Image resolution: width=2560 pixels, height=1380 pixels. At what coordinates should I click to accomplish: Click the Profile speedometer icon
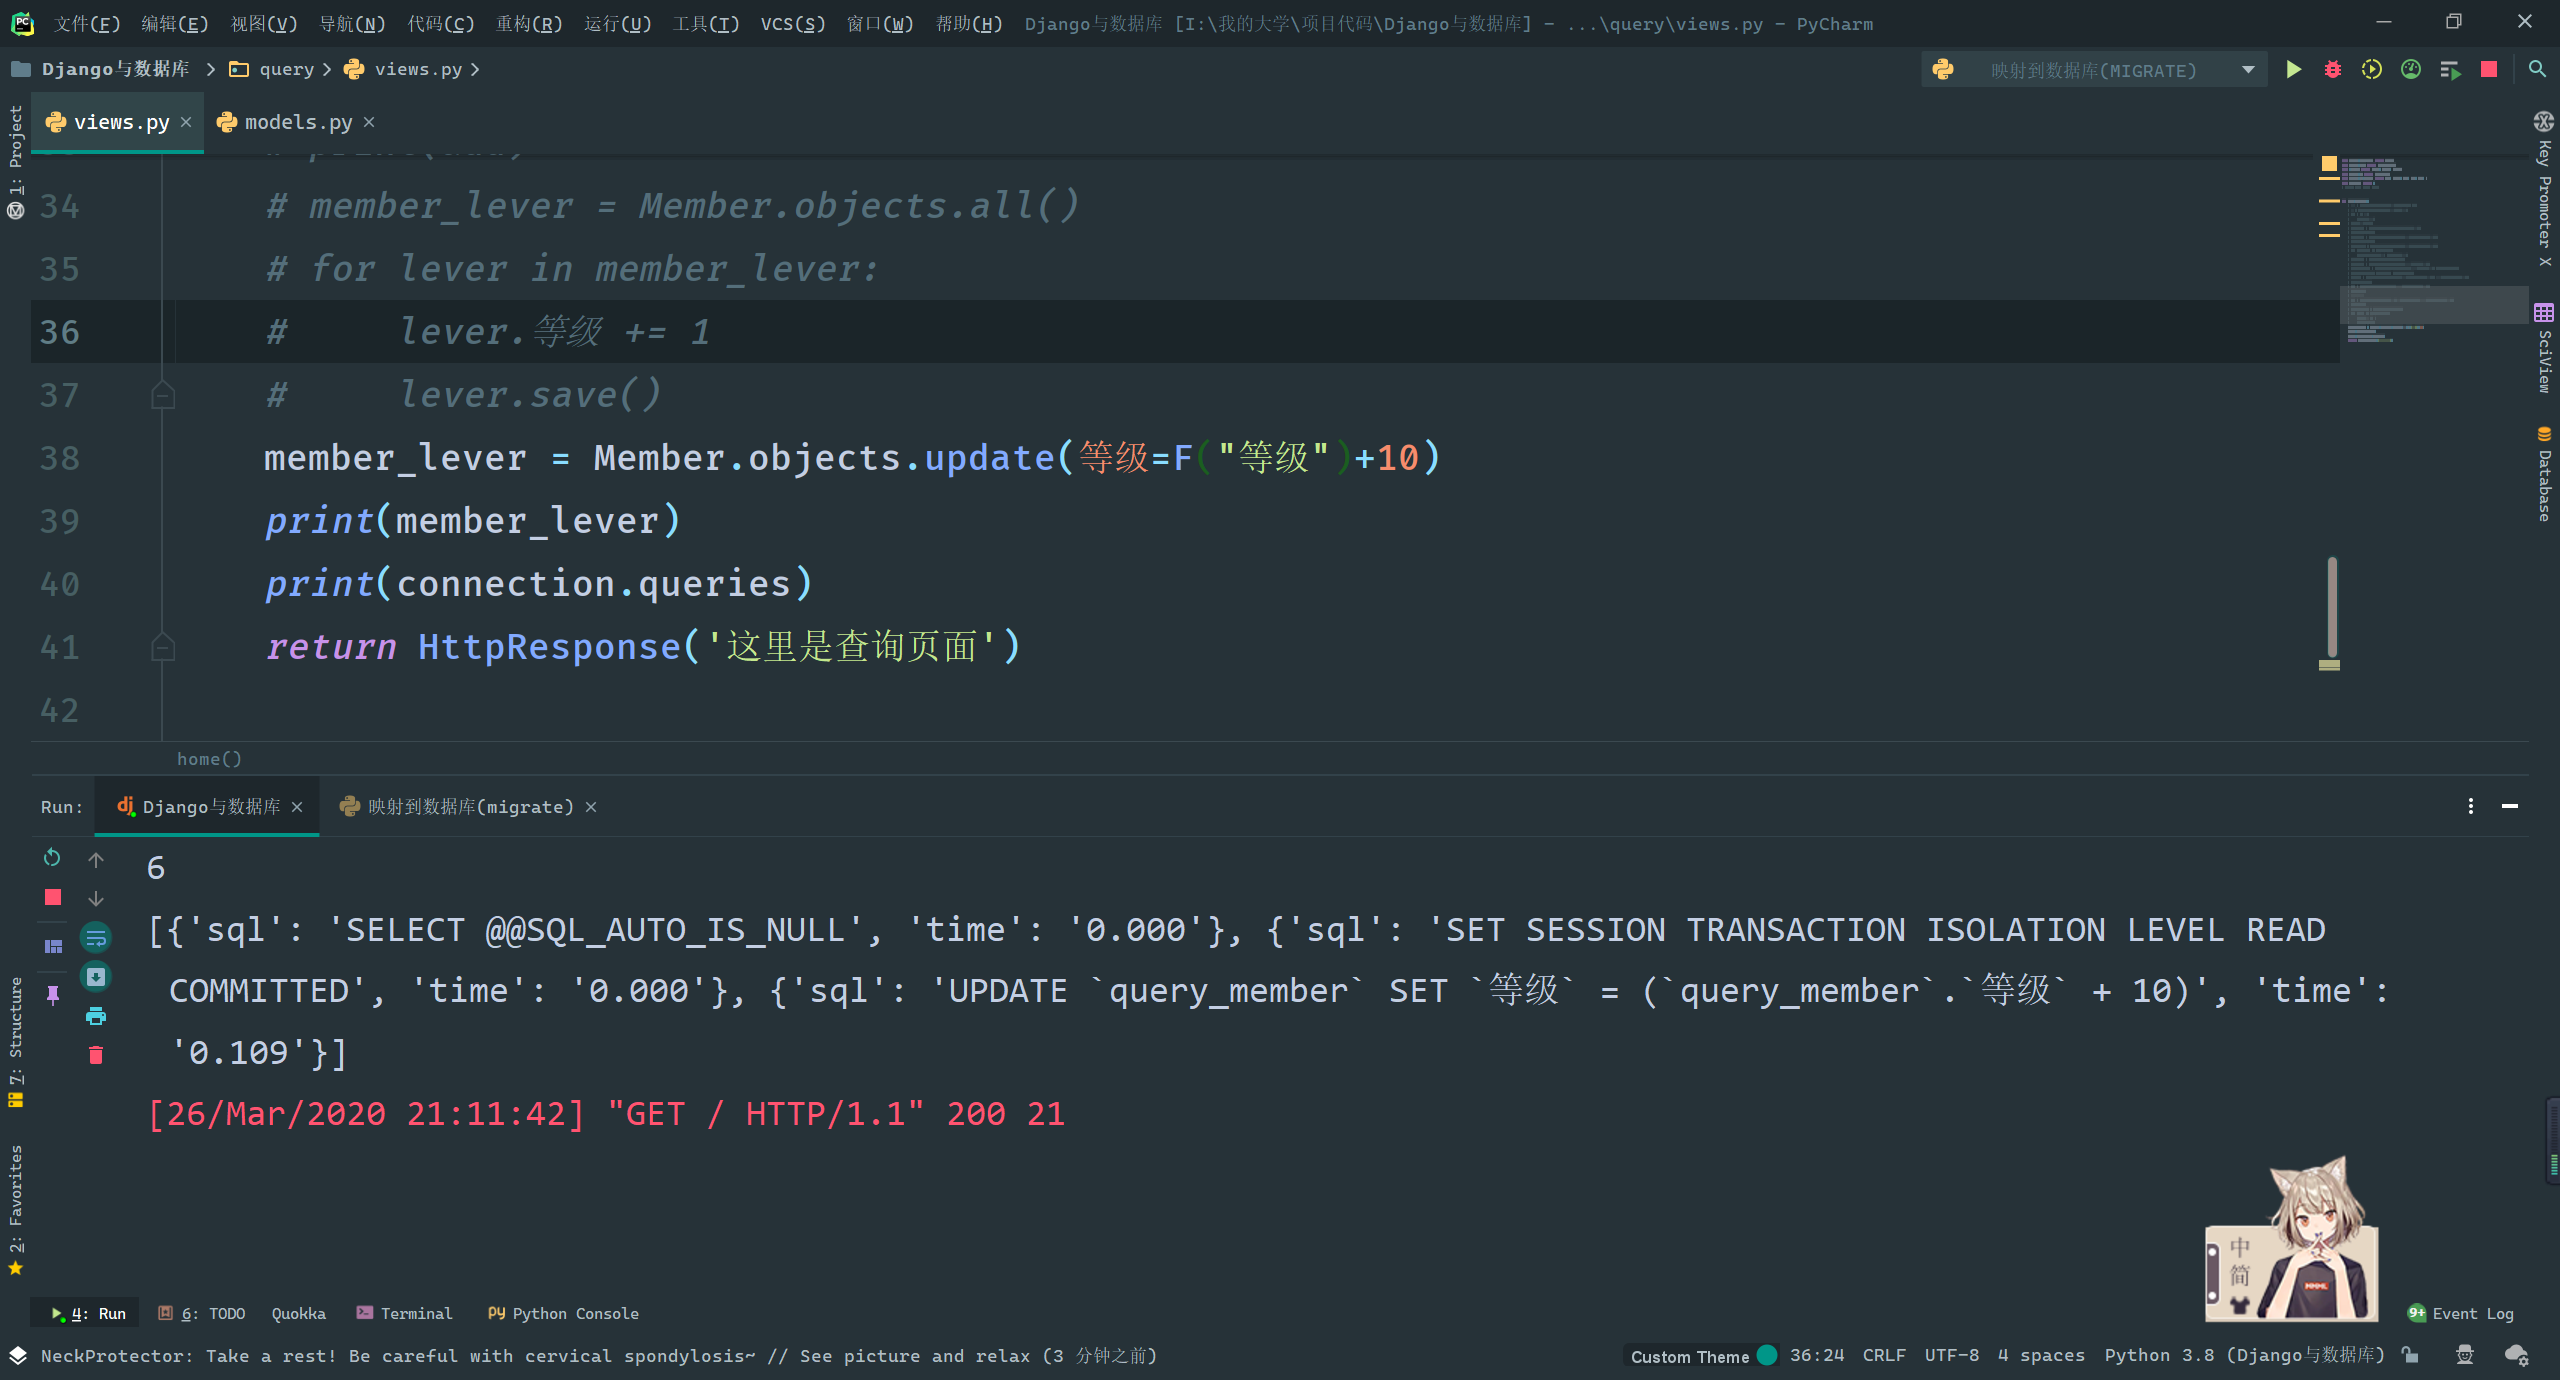pyautogui.click(x=2411, y=70)
